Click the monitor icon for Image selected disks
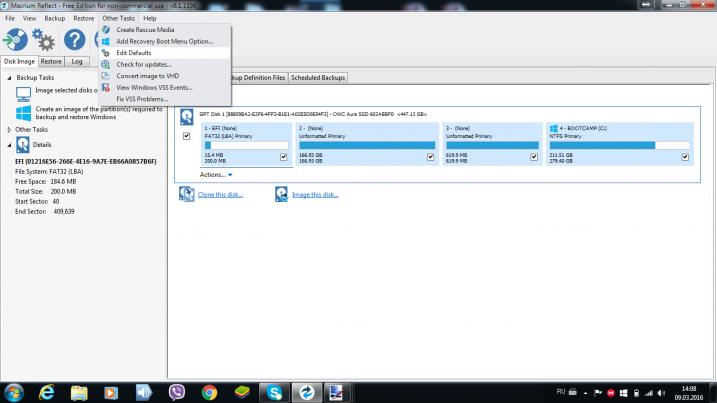Image resolution: width=717 pixels, height=403 pixels. [x=23, y=94]
